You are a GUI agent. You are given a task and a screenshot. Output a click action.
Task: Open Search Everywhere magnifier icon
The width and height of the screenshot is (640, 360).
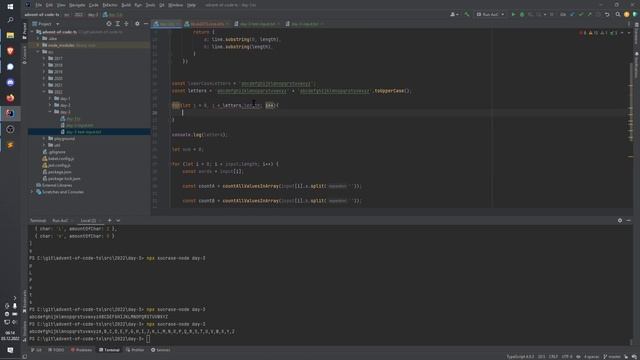[x=618, y=14]
